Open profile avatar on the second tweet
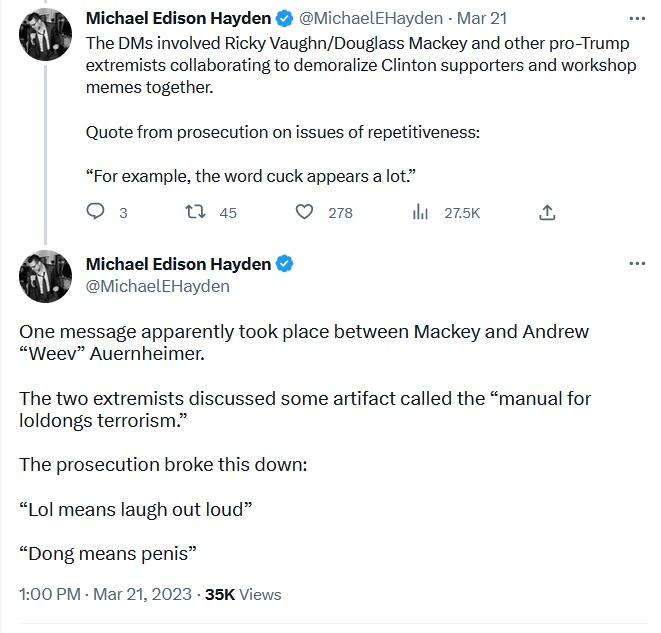The width and height of the screenshot is (661, 633). coord(45,276)
